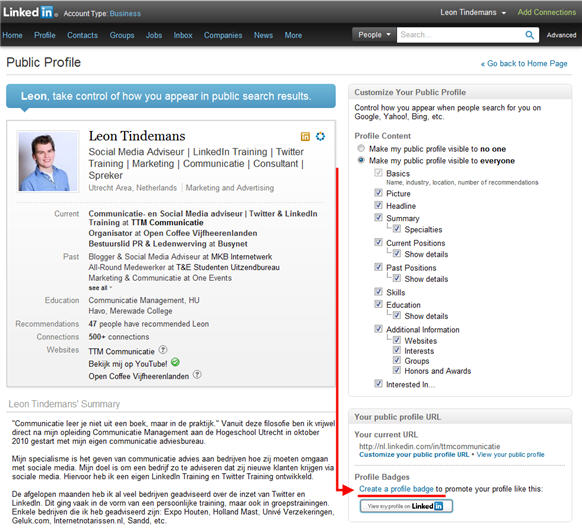Click the blue settings ring icon beside name
Viewport: 582px width, 532px height.
[x=320, y=136]
